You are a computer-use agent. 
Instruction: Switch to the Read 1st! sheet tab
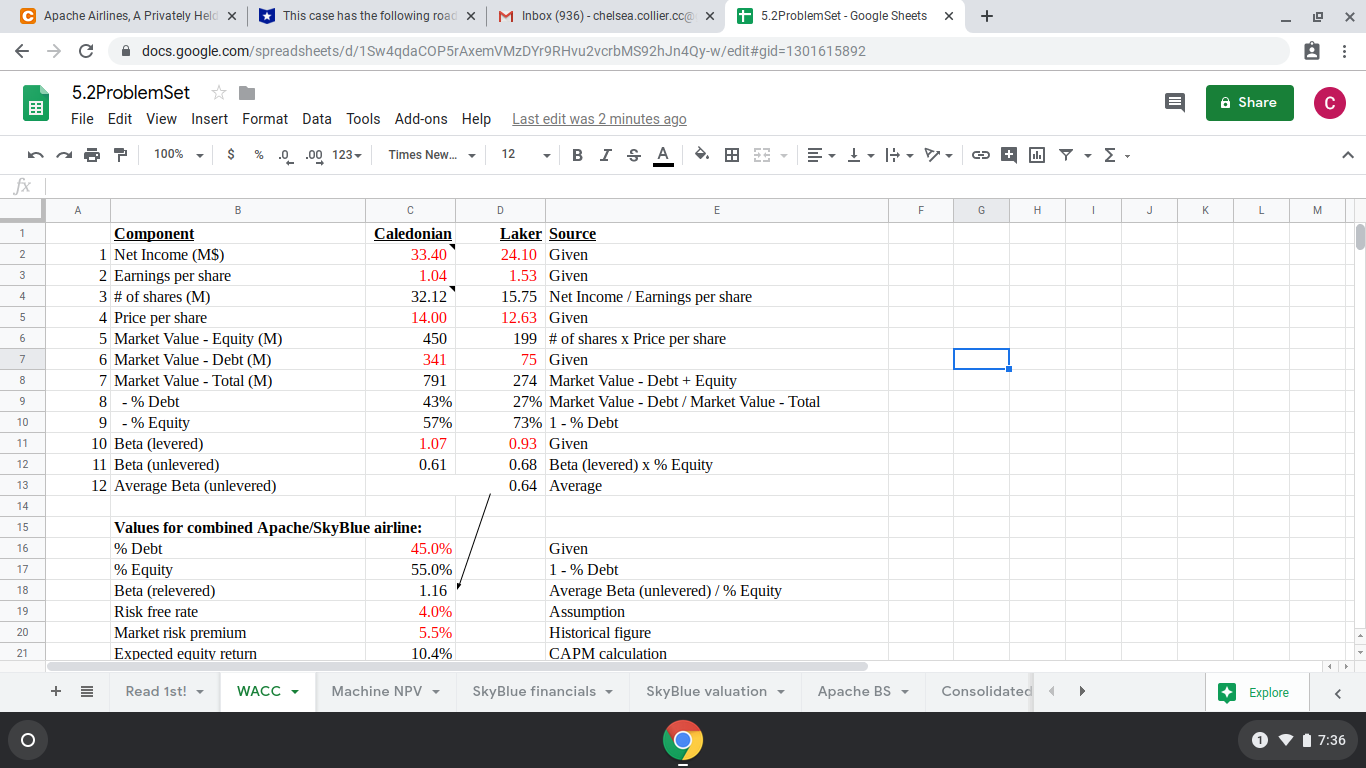[x=164, y=691]
